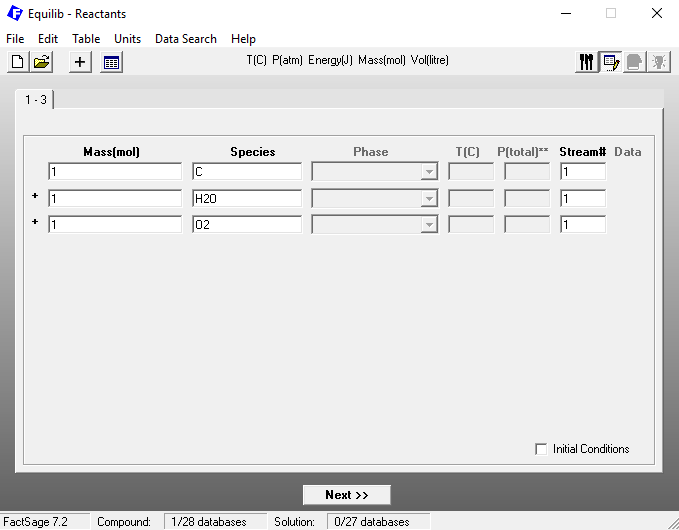Expand the Phase dropdown for species C
Image resolution: width=679 pixels, height=530 pixels.
click(429, 172)
